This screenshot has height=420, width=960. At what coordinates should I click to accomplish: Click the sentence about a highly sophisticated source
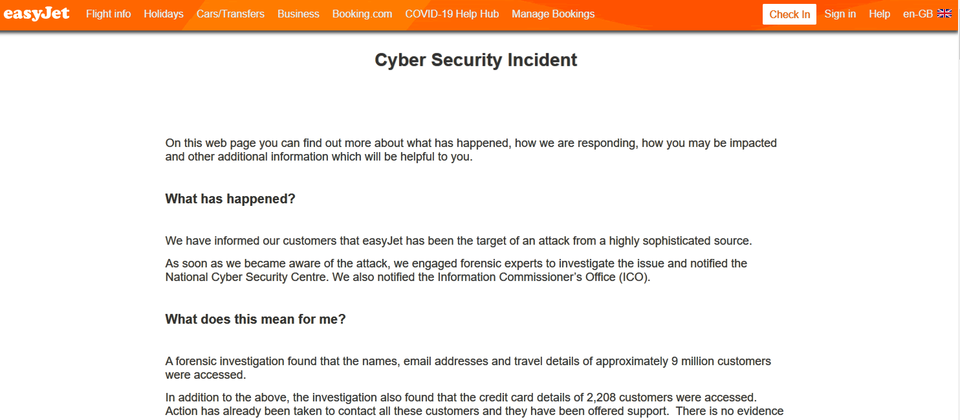click(x=458, y=240)
